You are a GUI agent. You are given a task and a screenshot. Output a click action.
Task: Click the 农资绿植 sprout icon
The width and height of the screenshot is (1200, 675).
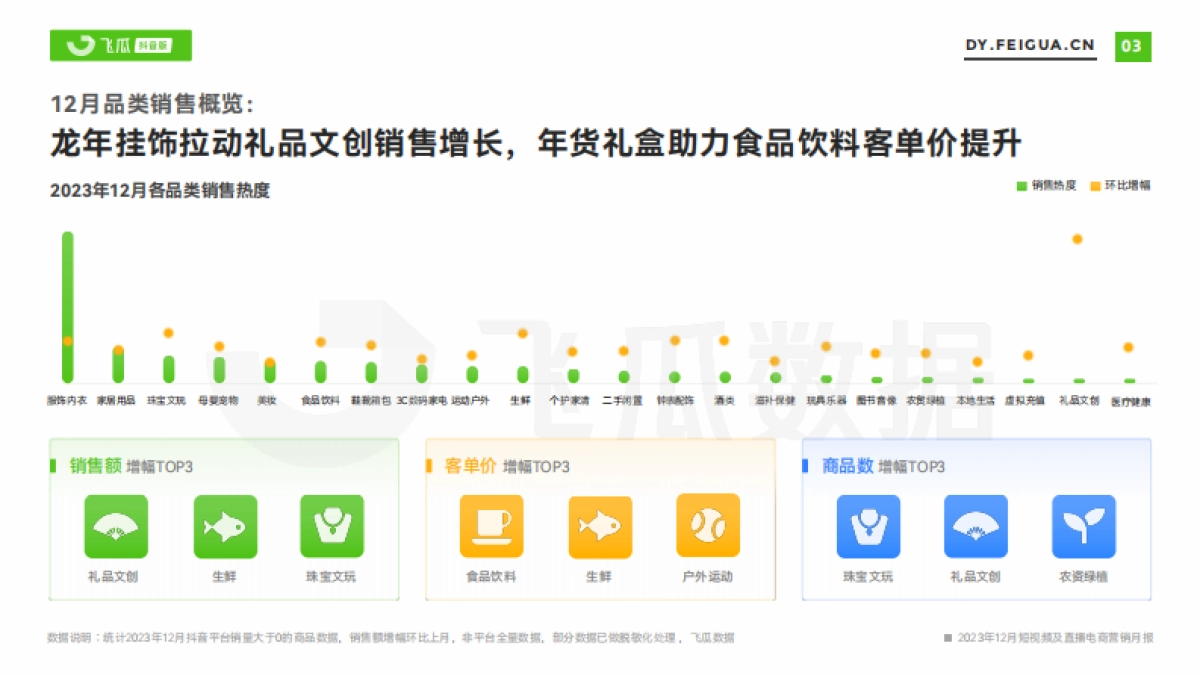1084,525
